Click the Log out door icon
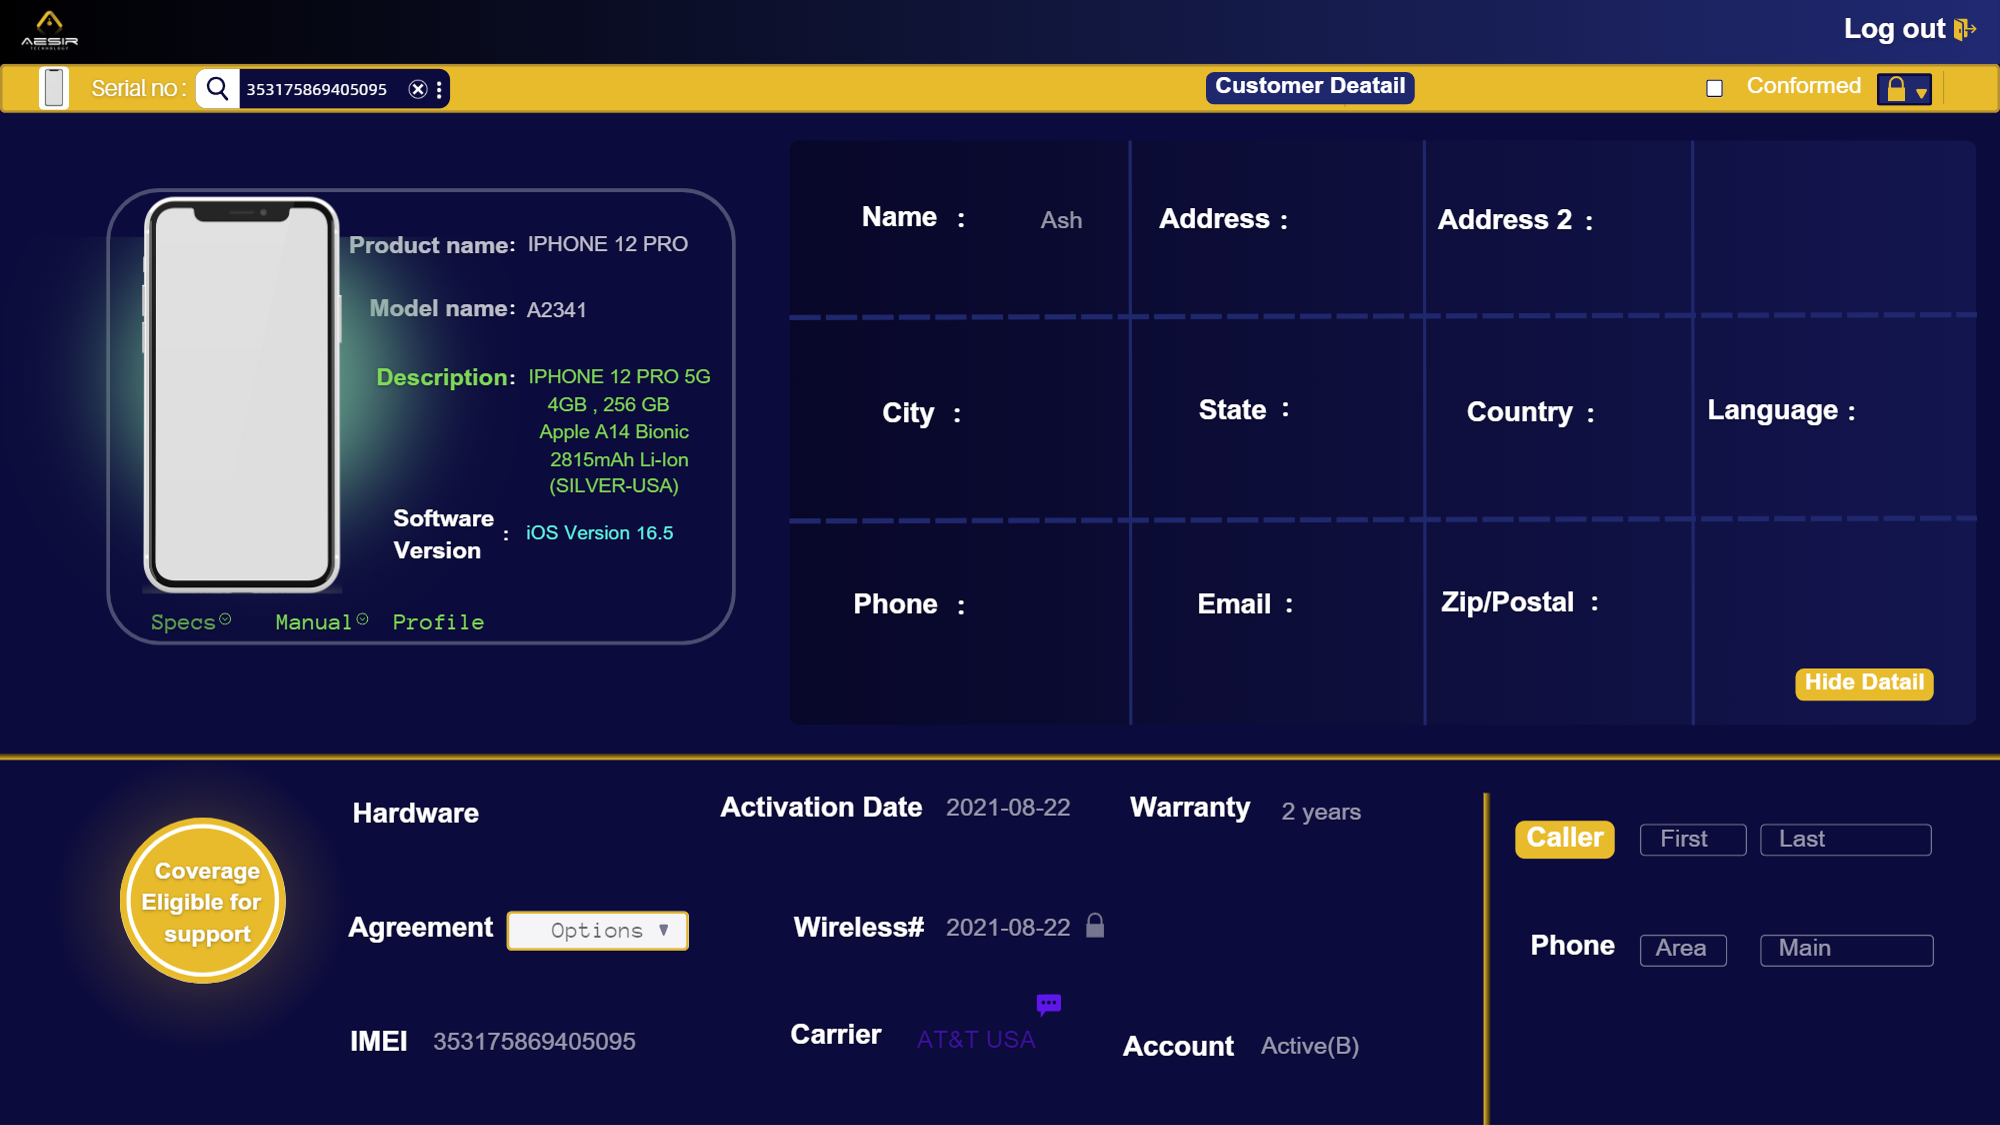Screen dimensions: 2000x1125 [1965, 29]
